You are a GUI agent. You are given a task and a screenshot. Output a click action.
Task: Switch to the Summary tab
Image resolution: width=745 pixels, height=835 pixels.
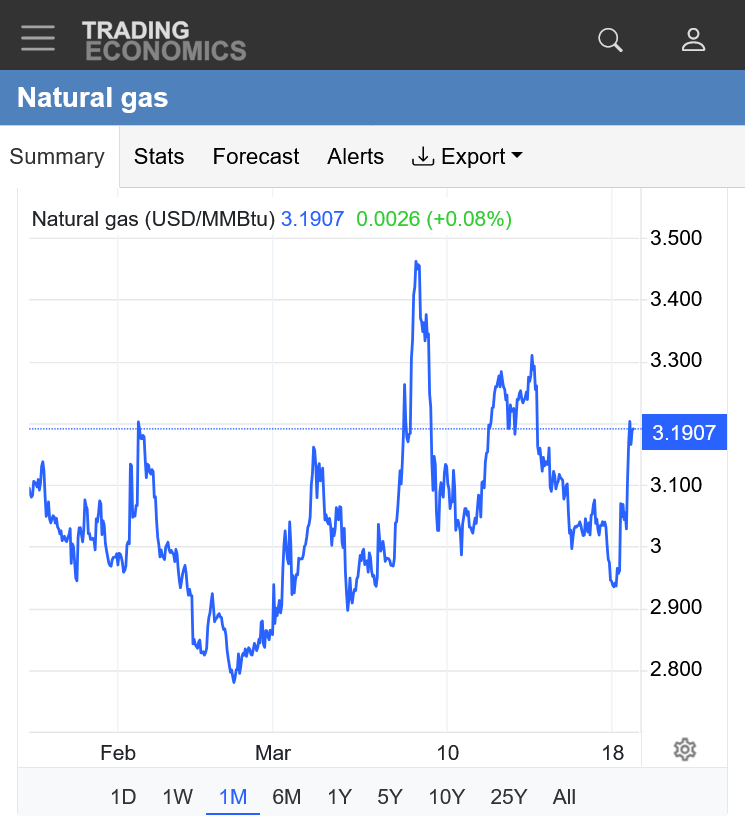pos(57,157)
